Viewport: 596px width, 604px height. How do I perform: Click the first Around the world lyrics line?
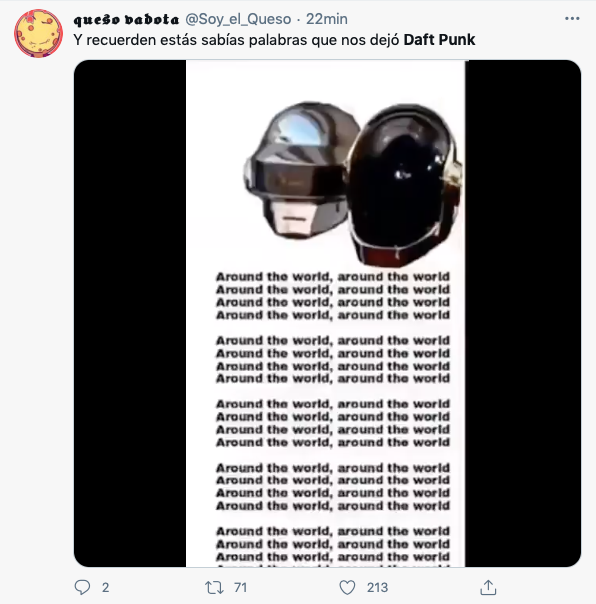pyautogui.click(x=333, y=277)
